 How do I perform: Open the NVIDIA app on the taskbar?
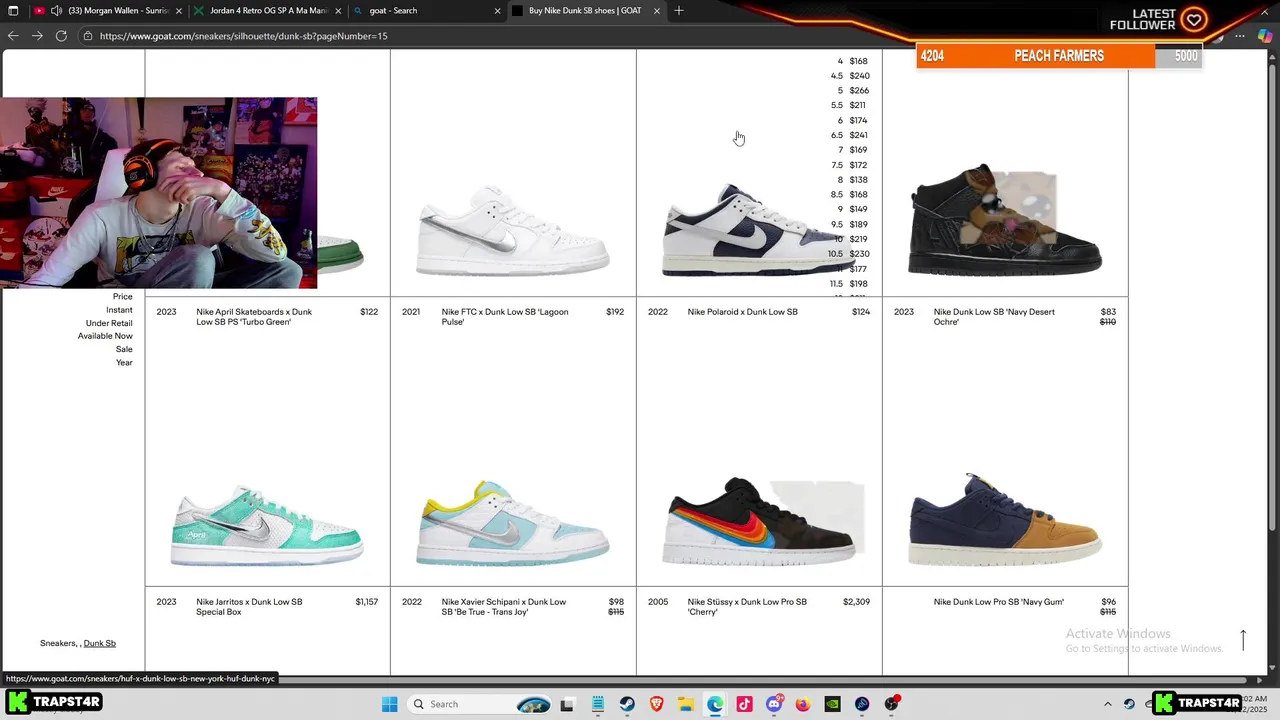point(832,704)
